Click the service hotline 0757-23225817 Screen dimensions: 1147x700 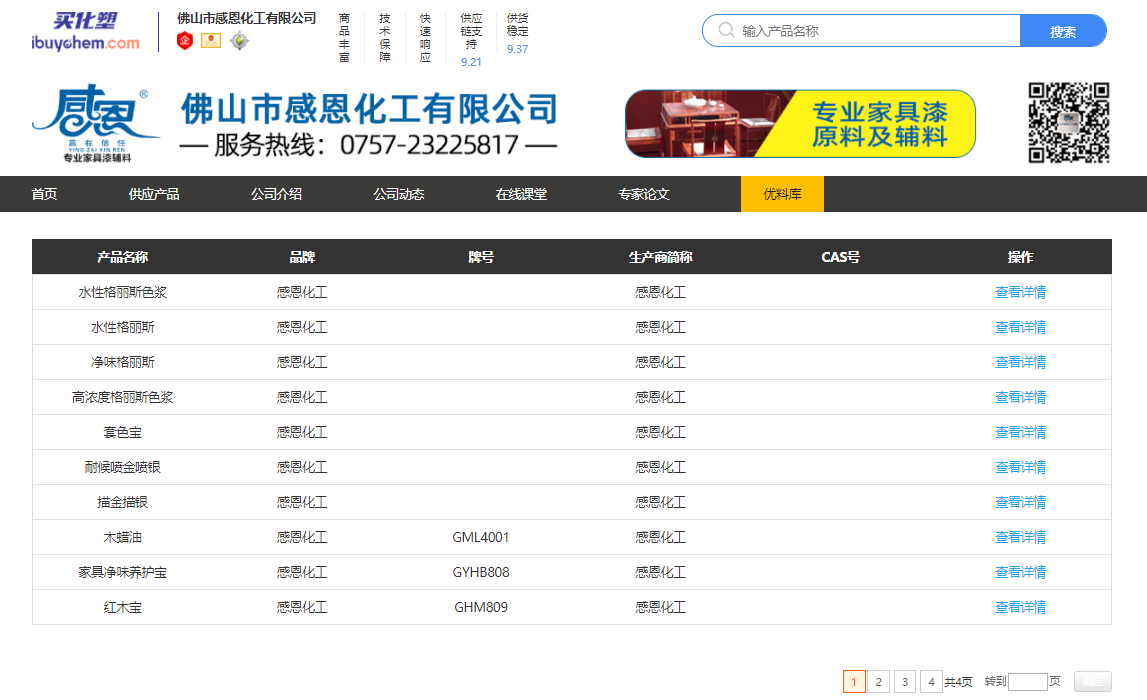point(429,145)
